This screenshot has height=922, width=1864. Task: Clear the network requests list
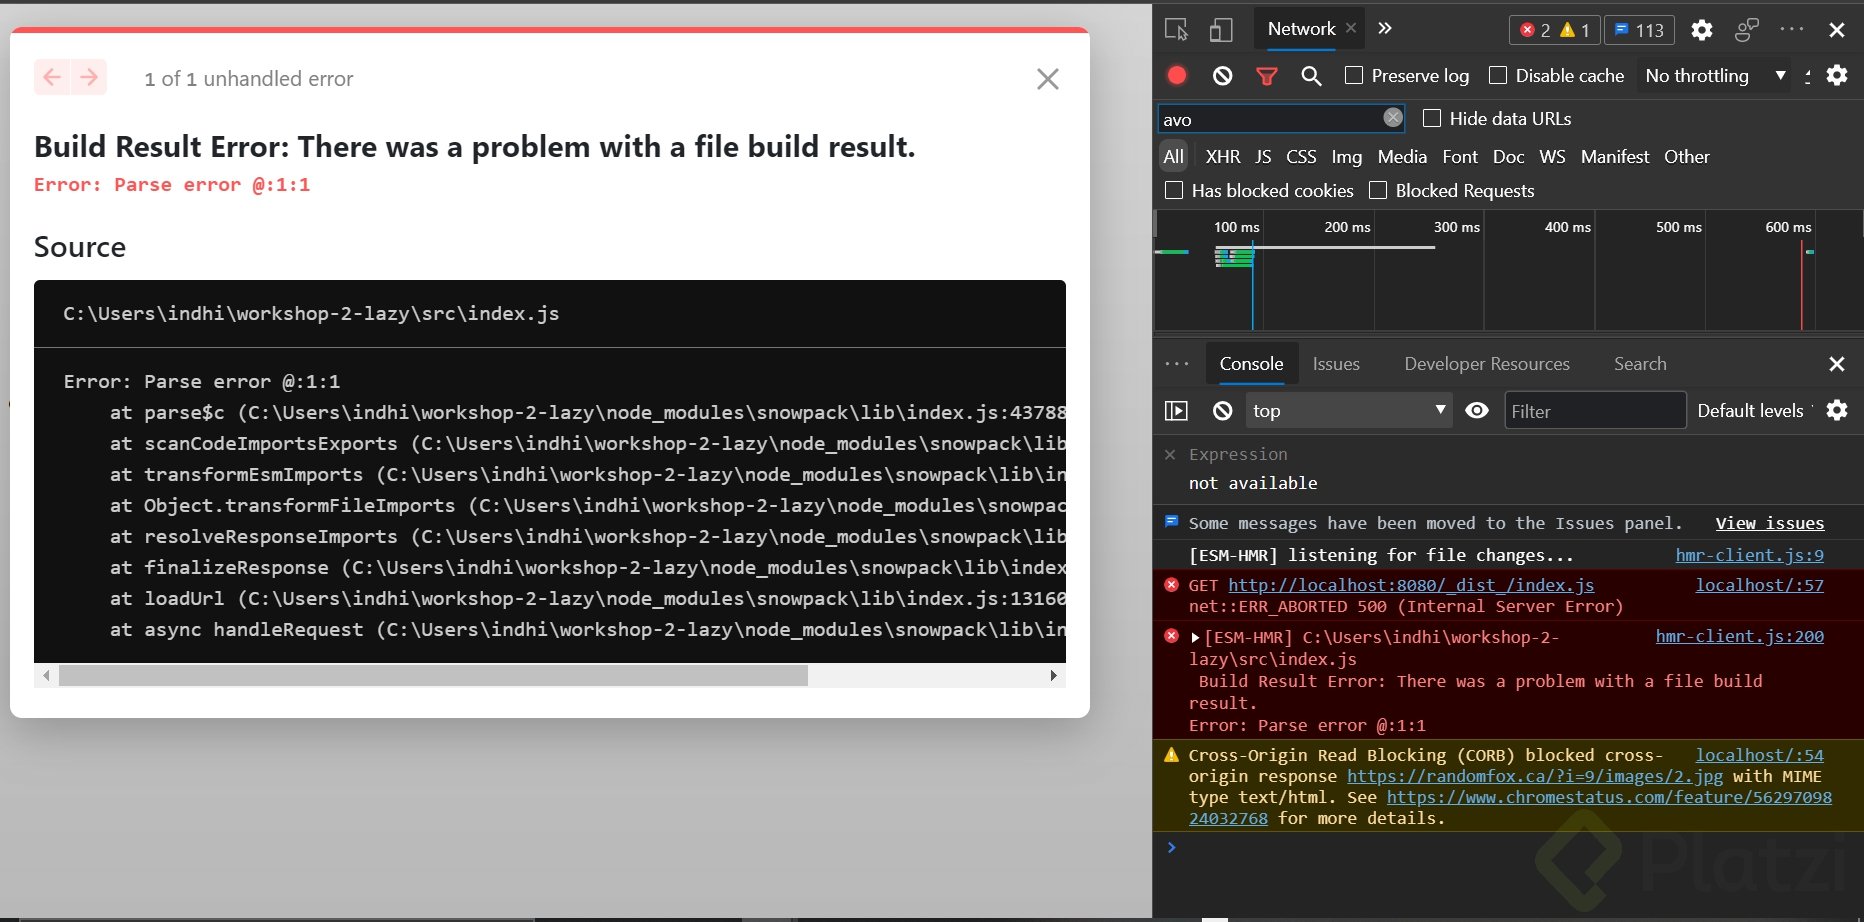pos(1221,75)
